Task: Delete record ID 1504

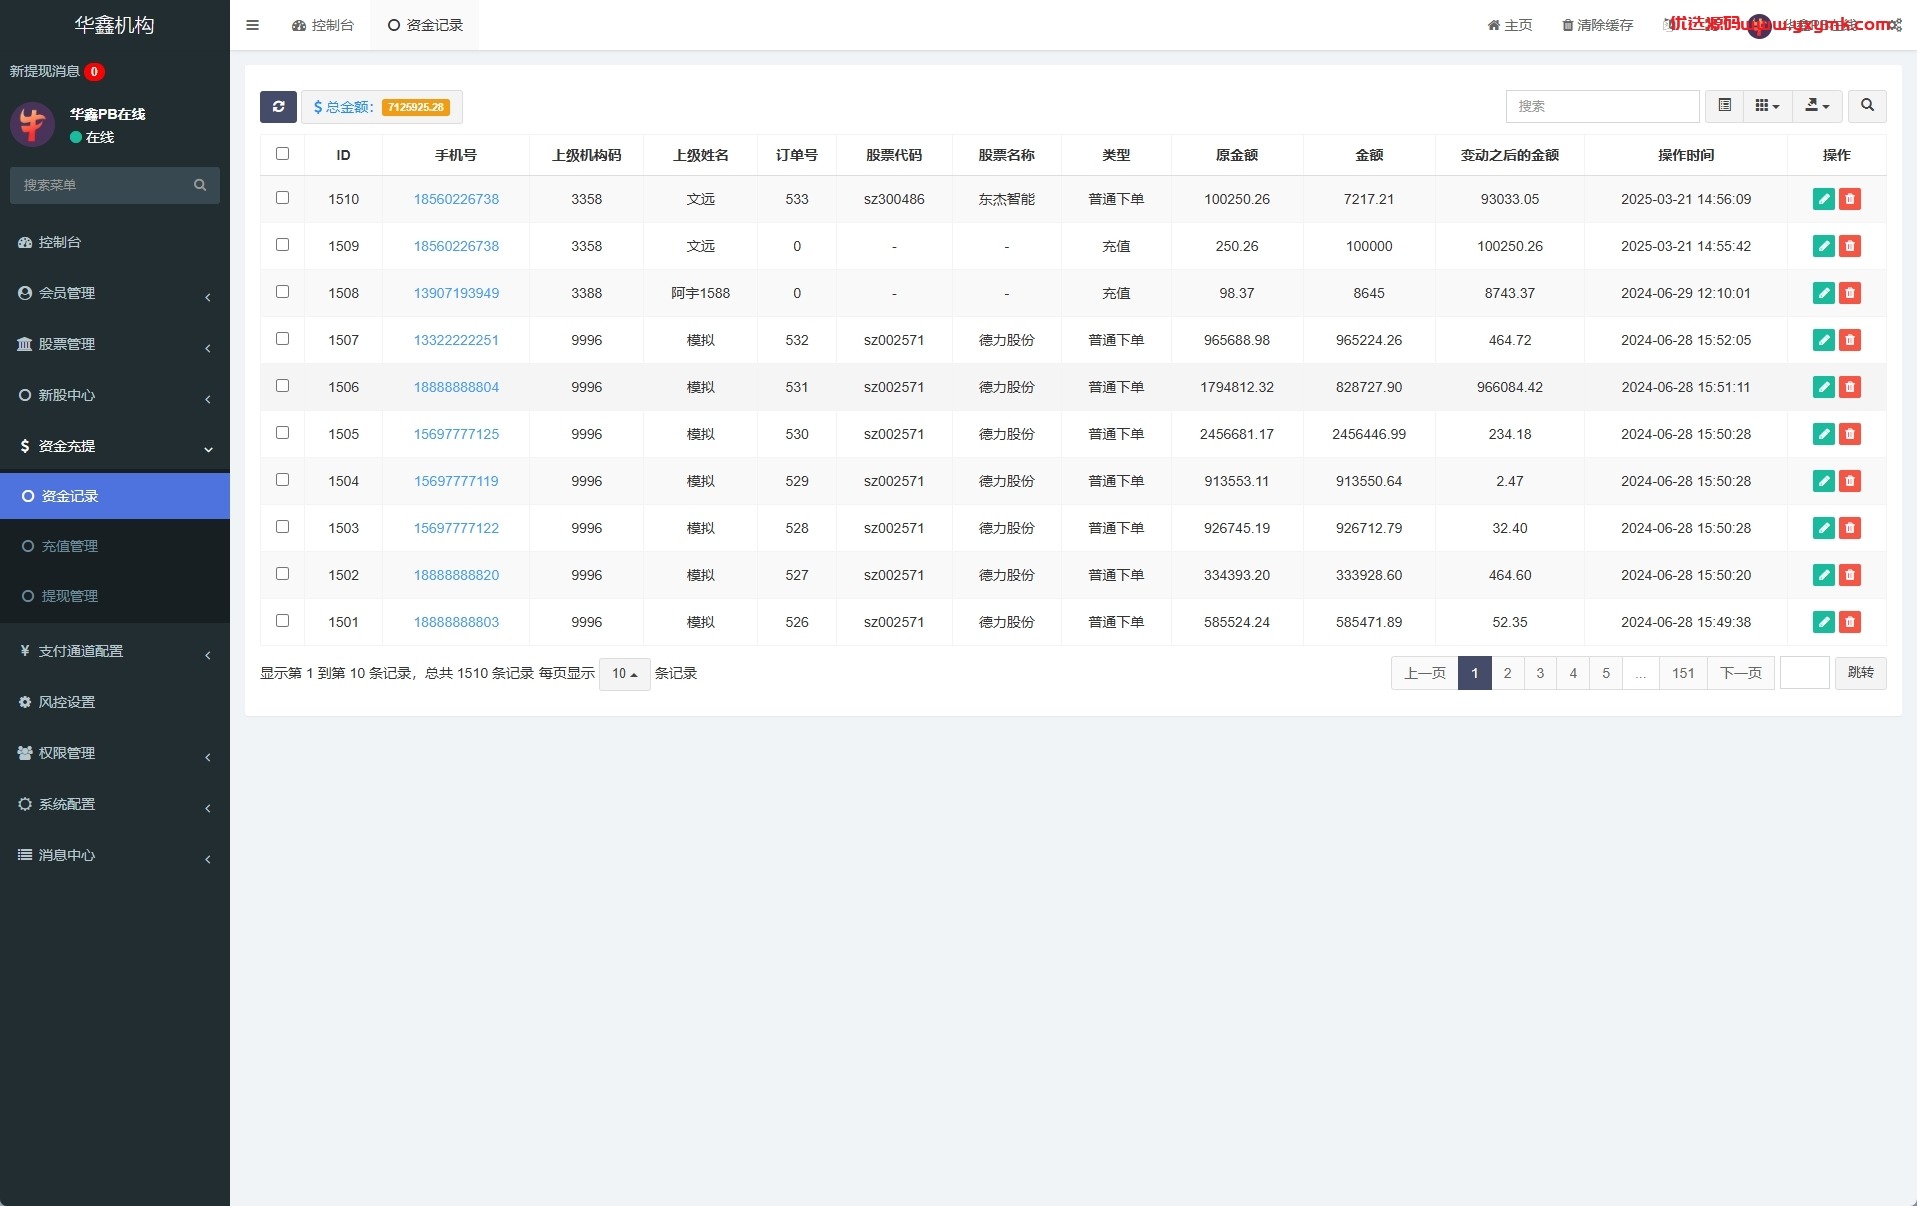Action: 1850,481
